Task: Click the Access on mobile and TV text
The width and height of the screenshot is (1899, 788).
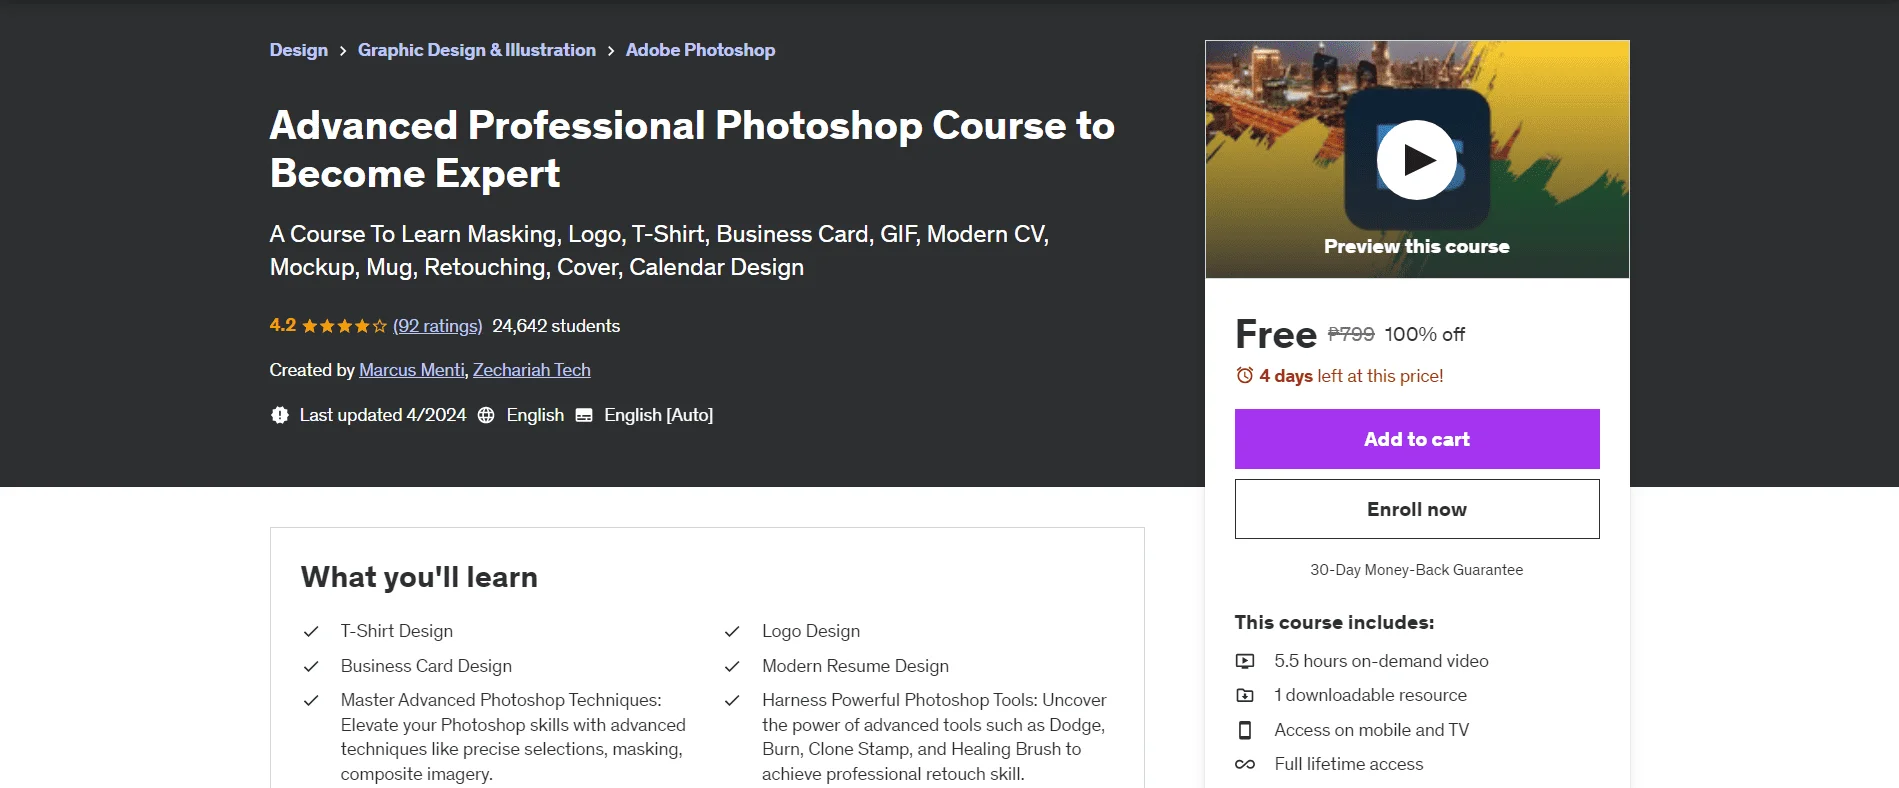Action: 1372,730
